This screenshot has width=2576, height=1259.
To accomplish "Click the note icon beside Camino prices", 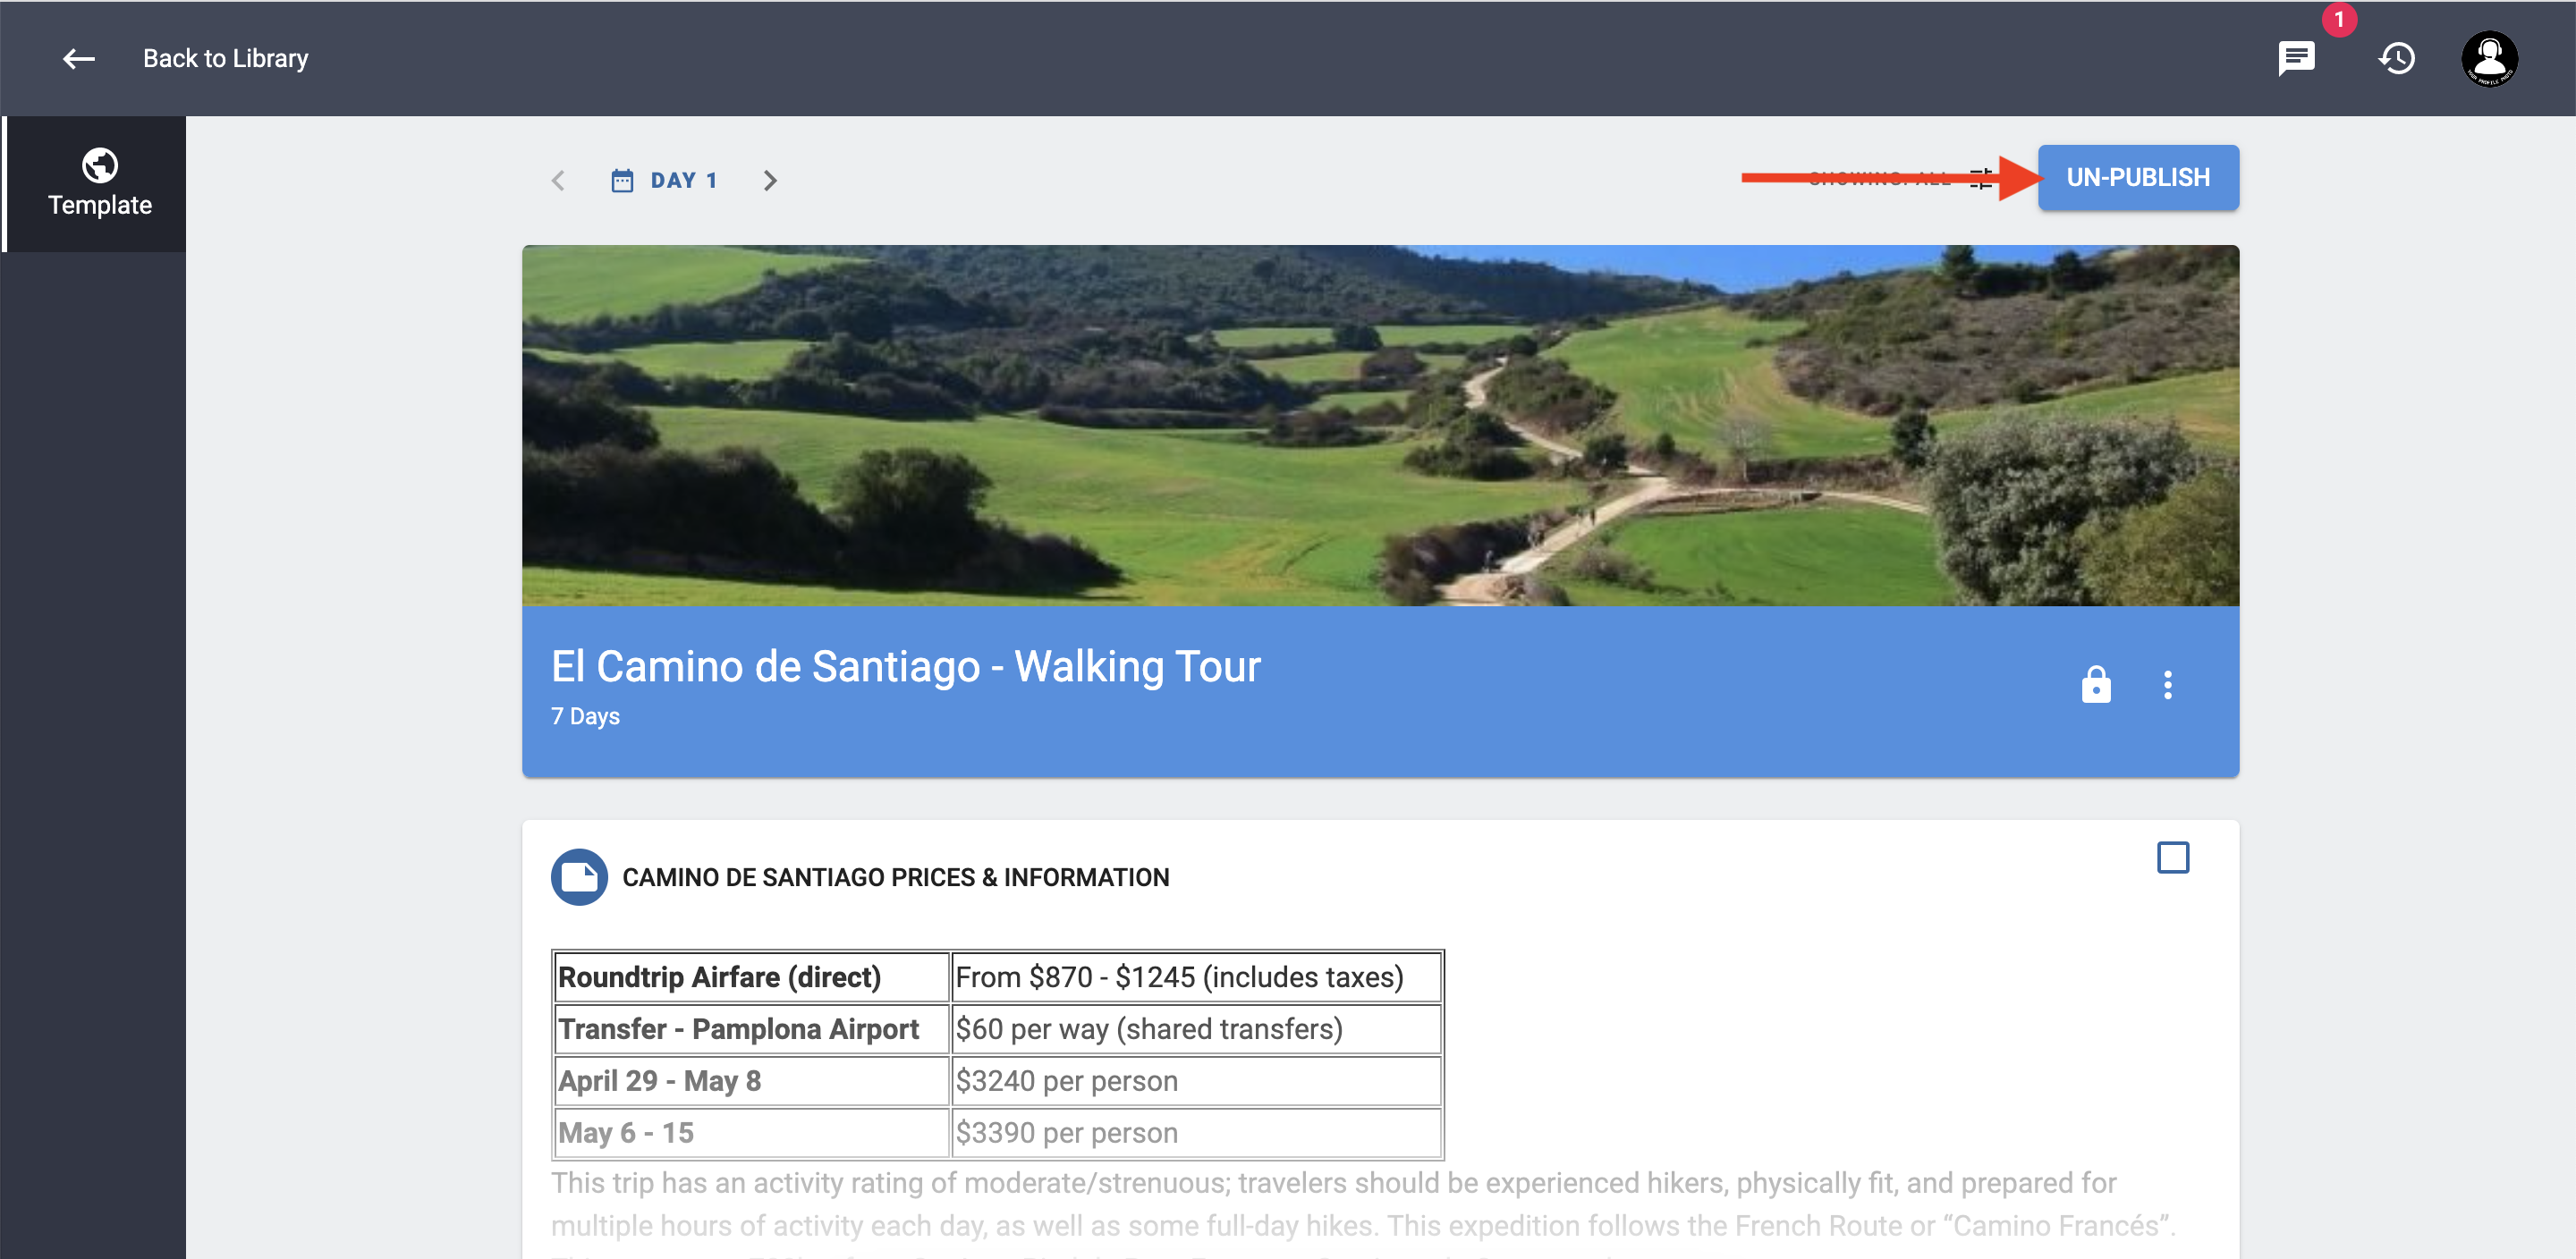I will pyautogui.click(x=579, y=877).
